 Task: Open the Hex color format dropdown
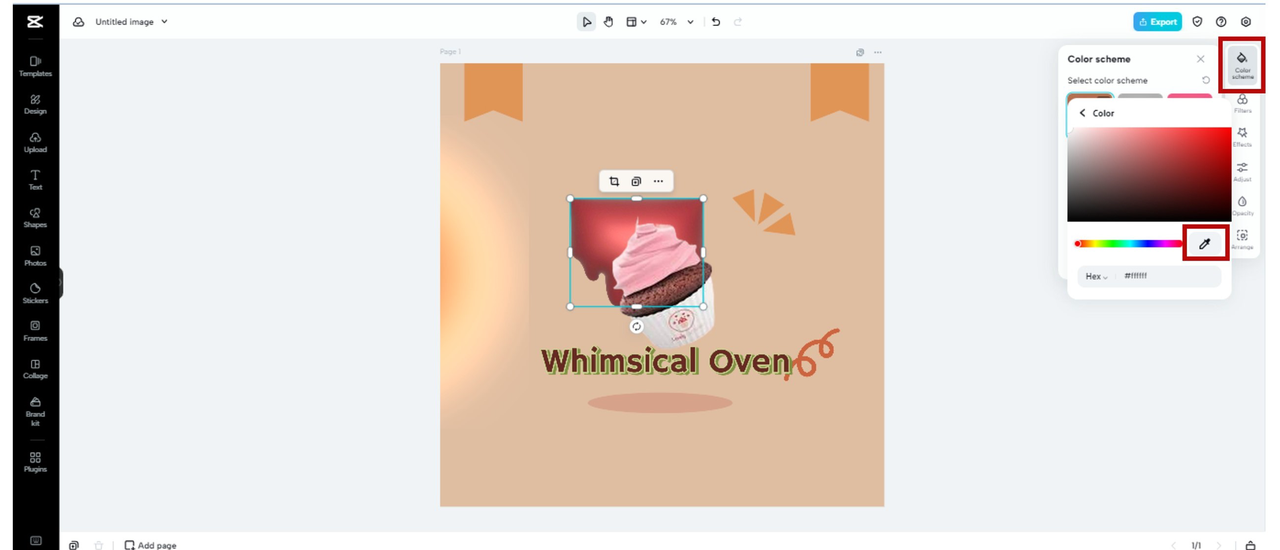click(x=1097, y=276)
